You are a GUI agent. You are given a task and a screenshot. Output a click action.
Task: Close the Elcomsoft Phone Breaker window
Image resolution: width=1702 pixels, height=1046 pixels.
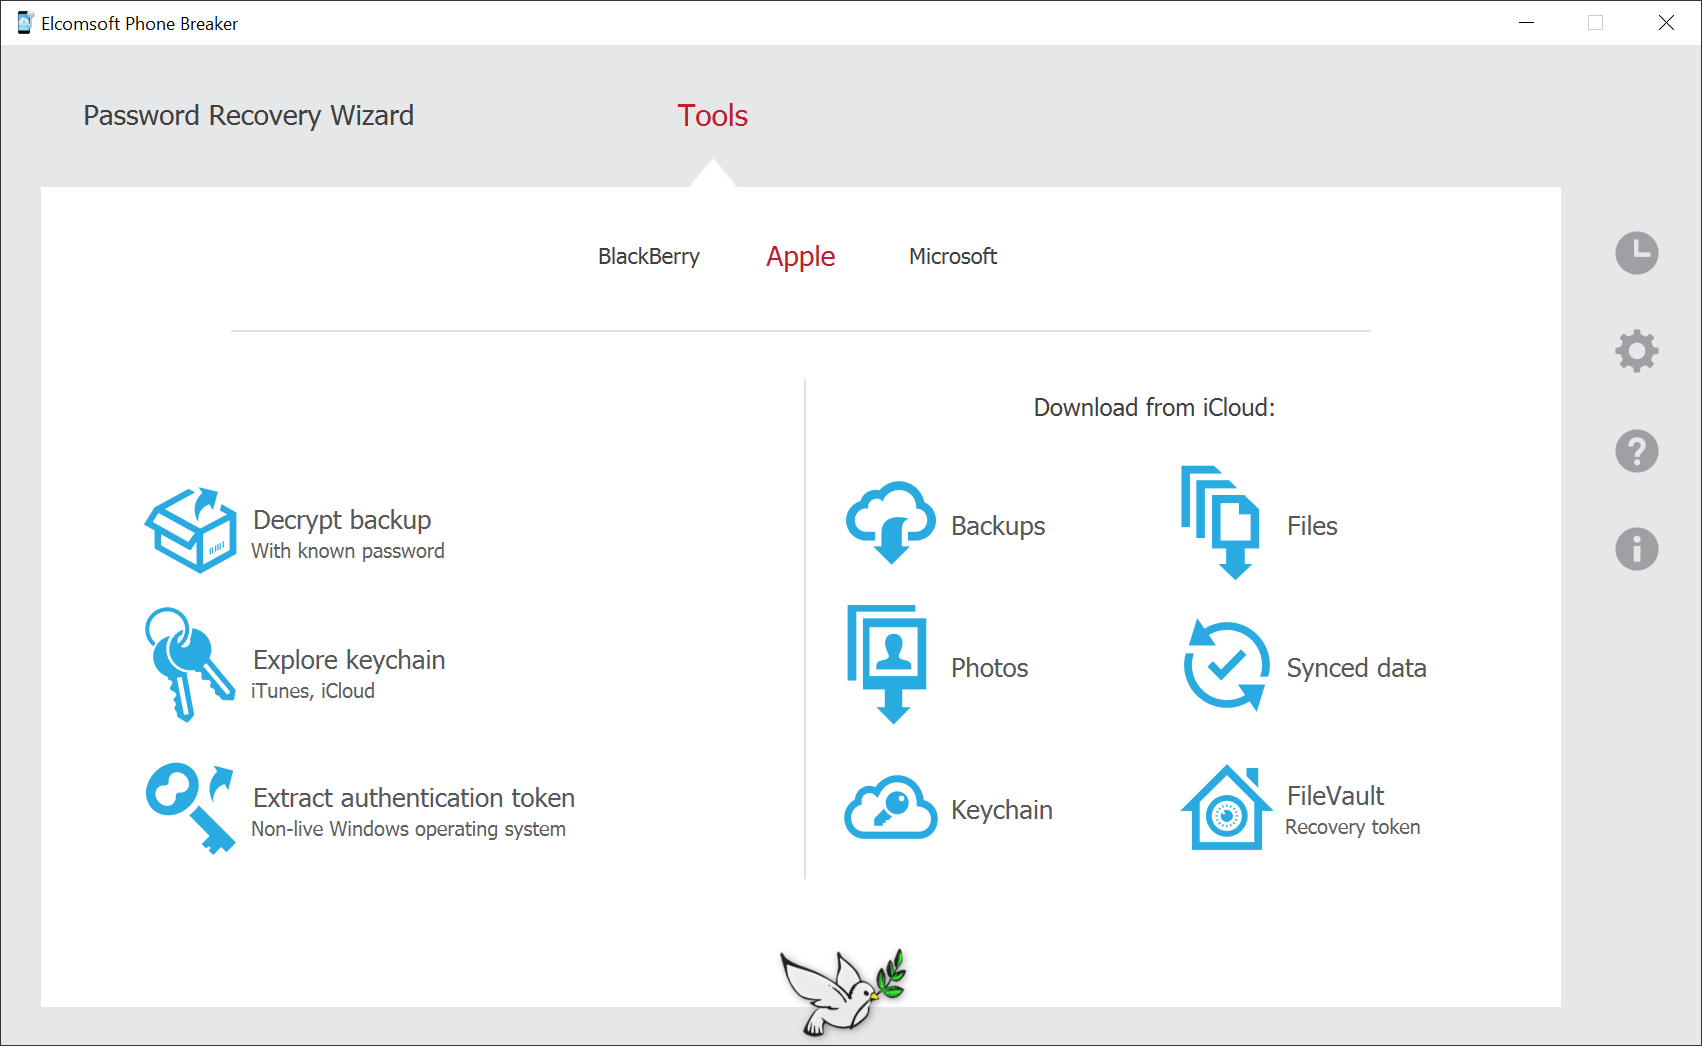point(1666,23)
